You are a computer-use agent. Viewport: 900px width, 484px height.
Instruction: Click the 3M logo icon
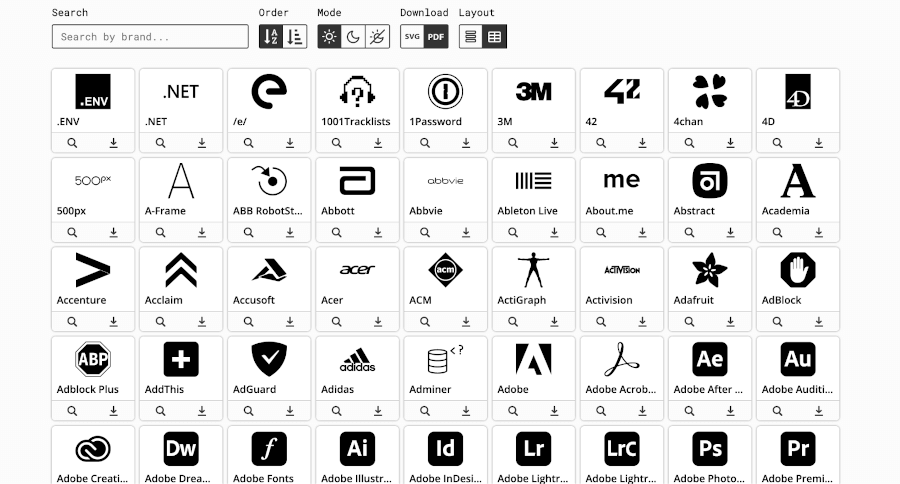tap(534, 91)
